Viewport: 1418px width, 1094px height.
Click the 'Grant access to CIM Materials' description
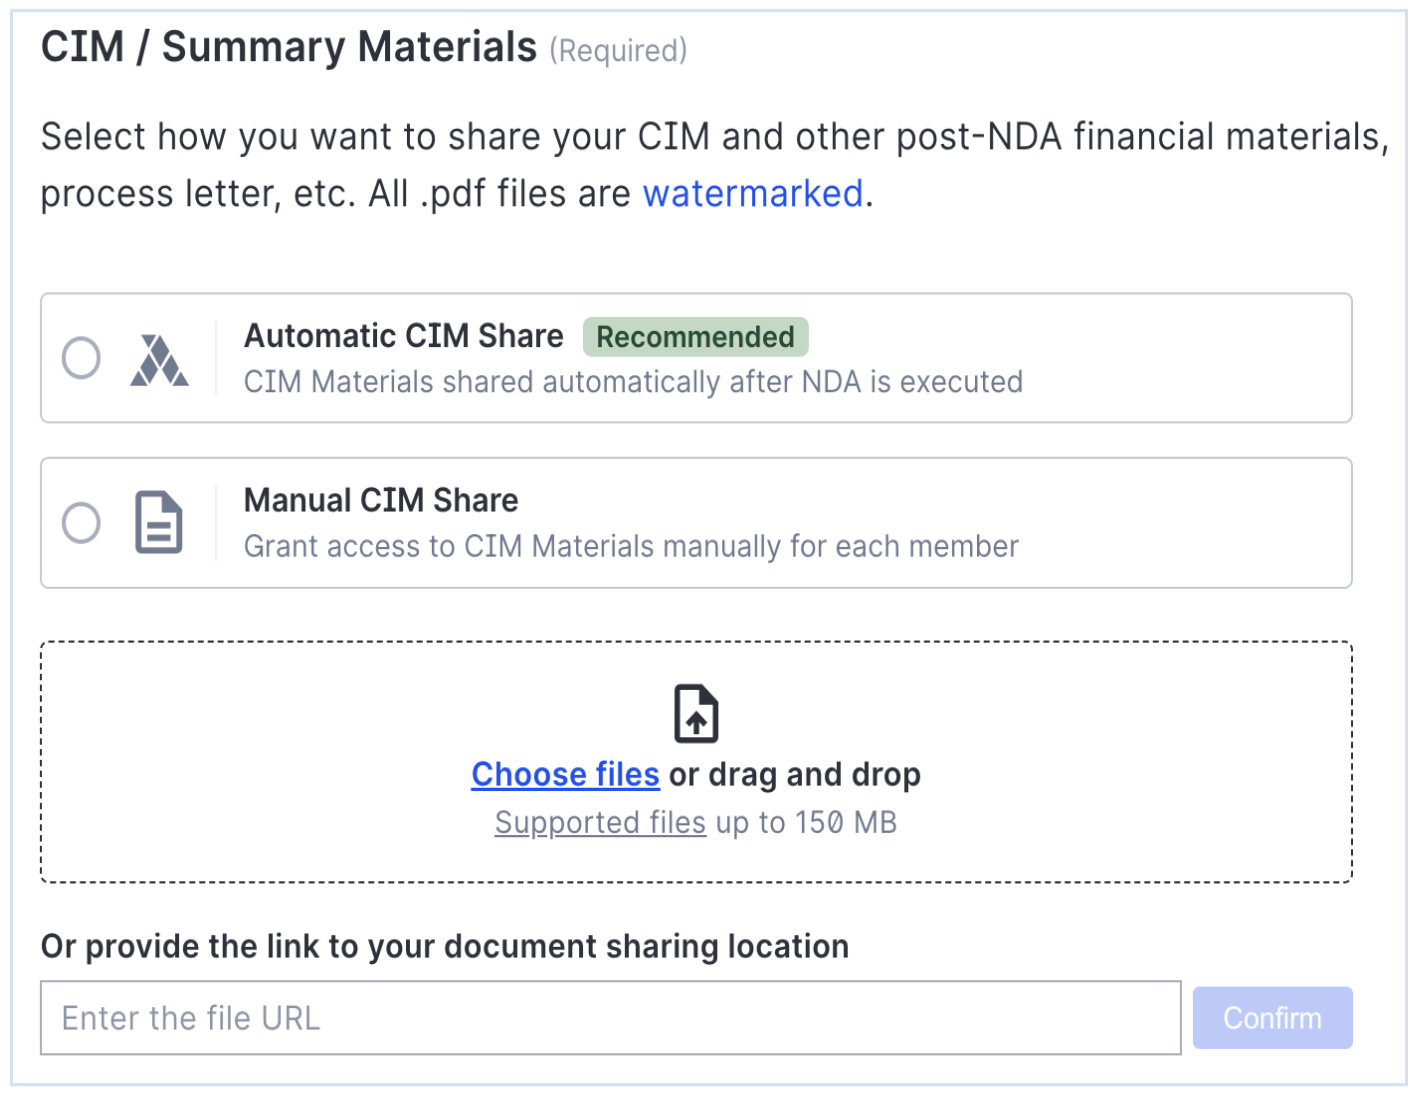631,546
